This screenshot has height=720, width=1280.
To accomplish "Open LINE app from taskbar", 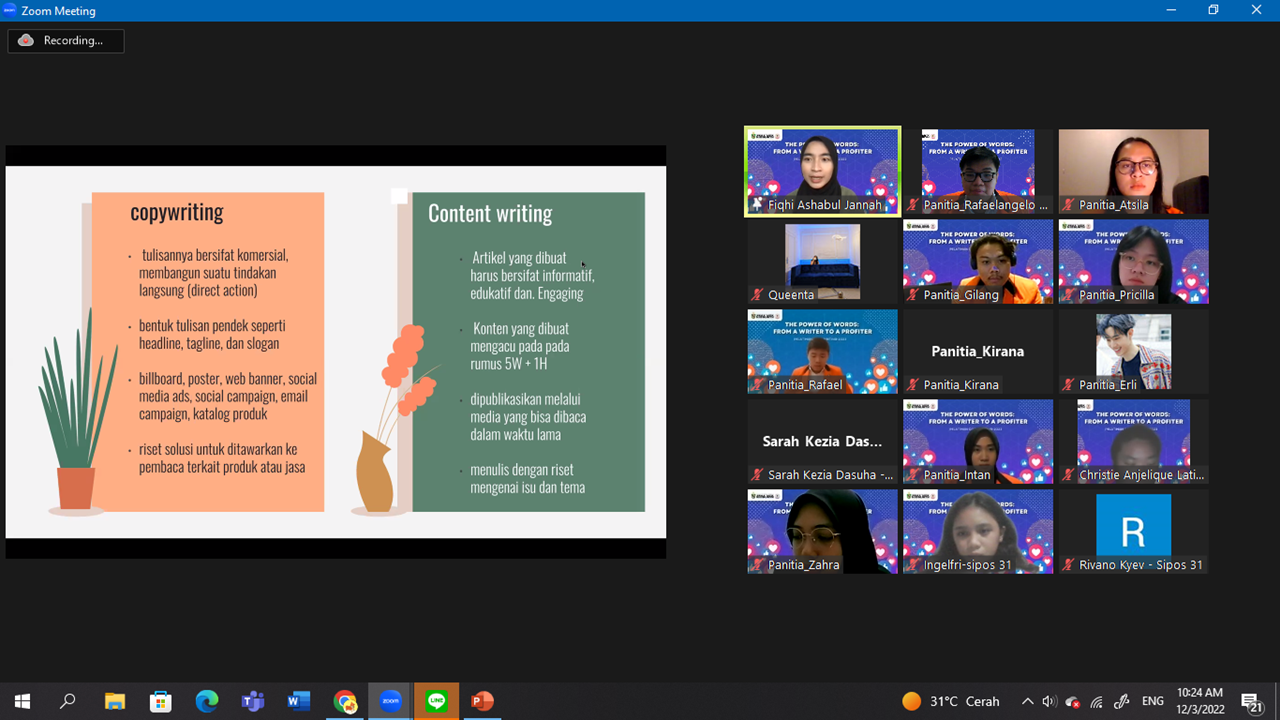I will coord(436,701).
